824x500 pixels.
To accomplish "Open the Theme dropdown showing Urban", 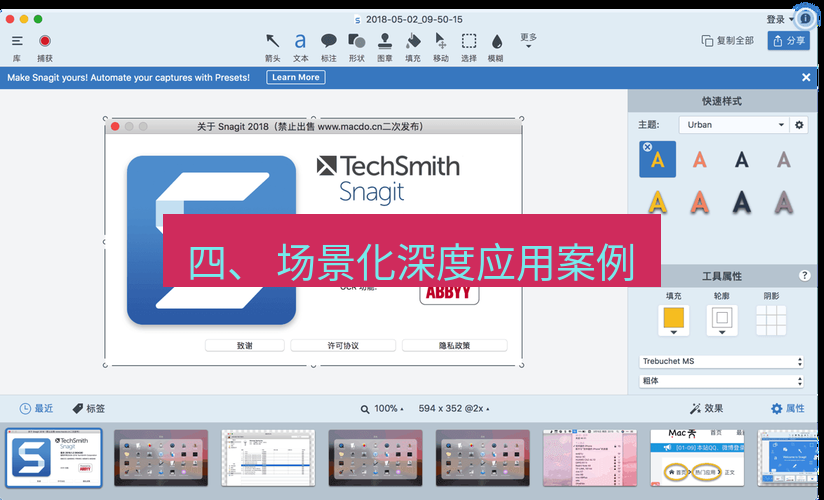I will 734,125.
